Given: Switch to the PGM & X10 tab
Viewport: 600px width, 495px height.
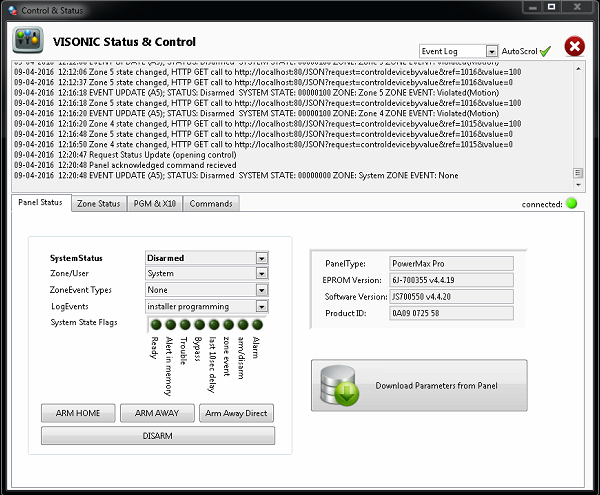Looking at the screenshot, I should point(155,204).
